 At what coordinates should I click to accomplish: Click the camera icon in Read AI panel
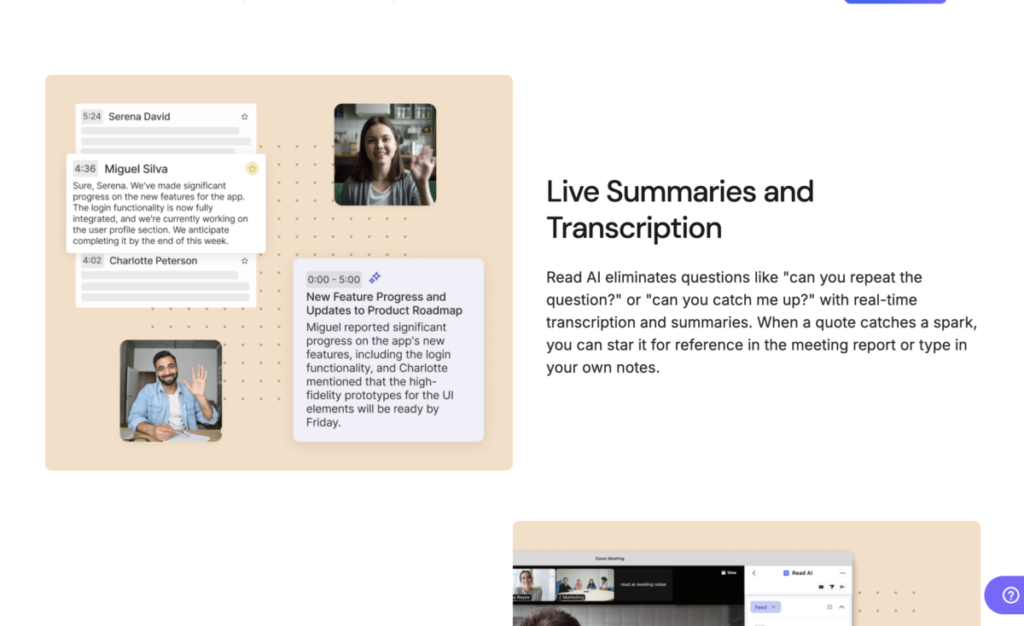(821, 586)
